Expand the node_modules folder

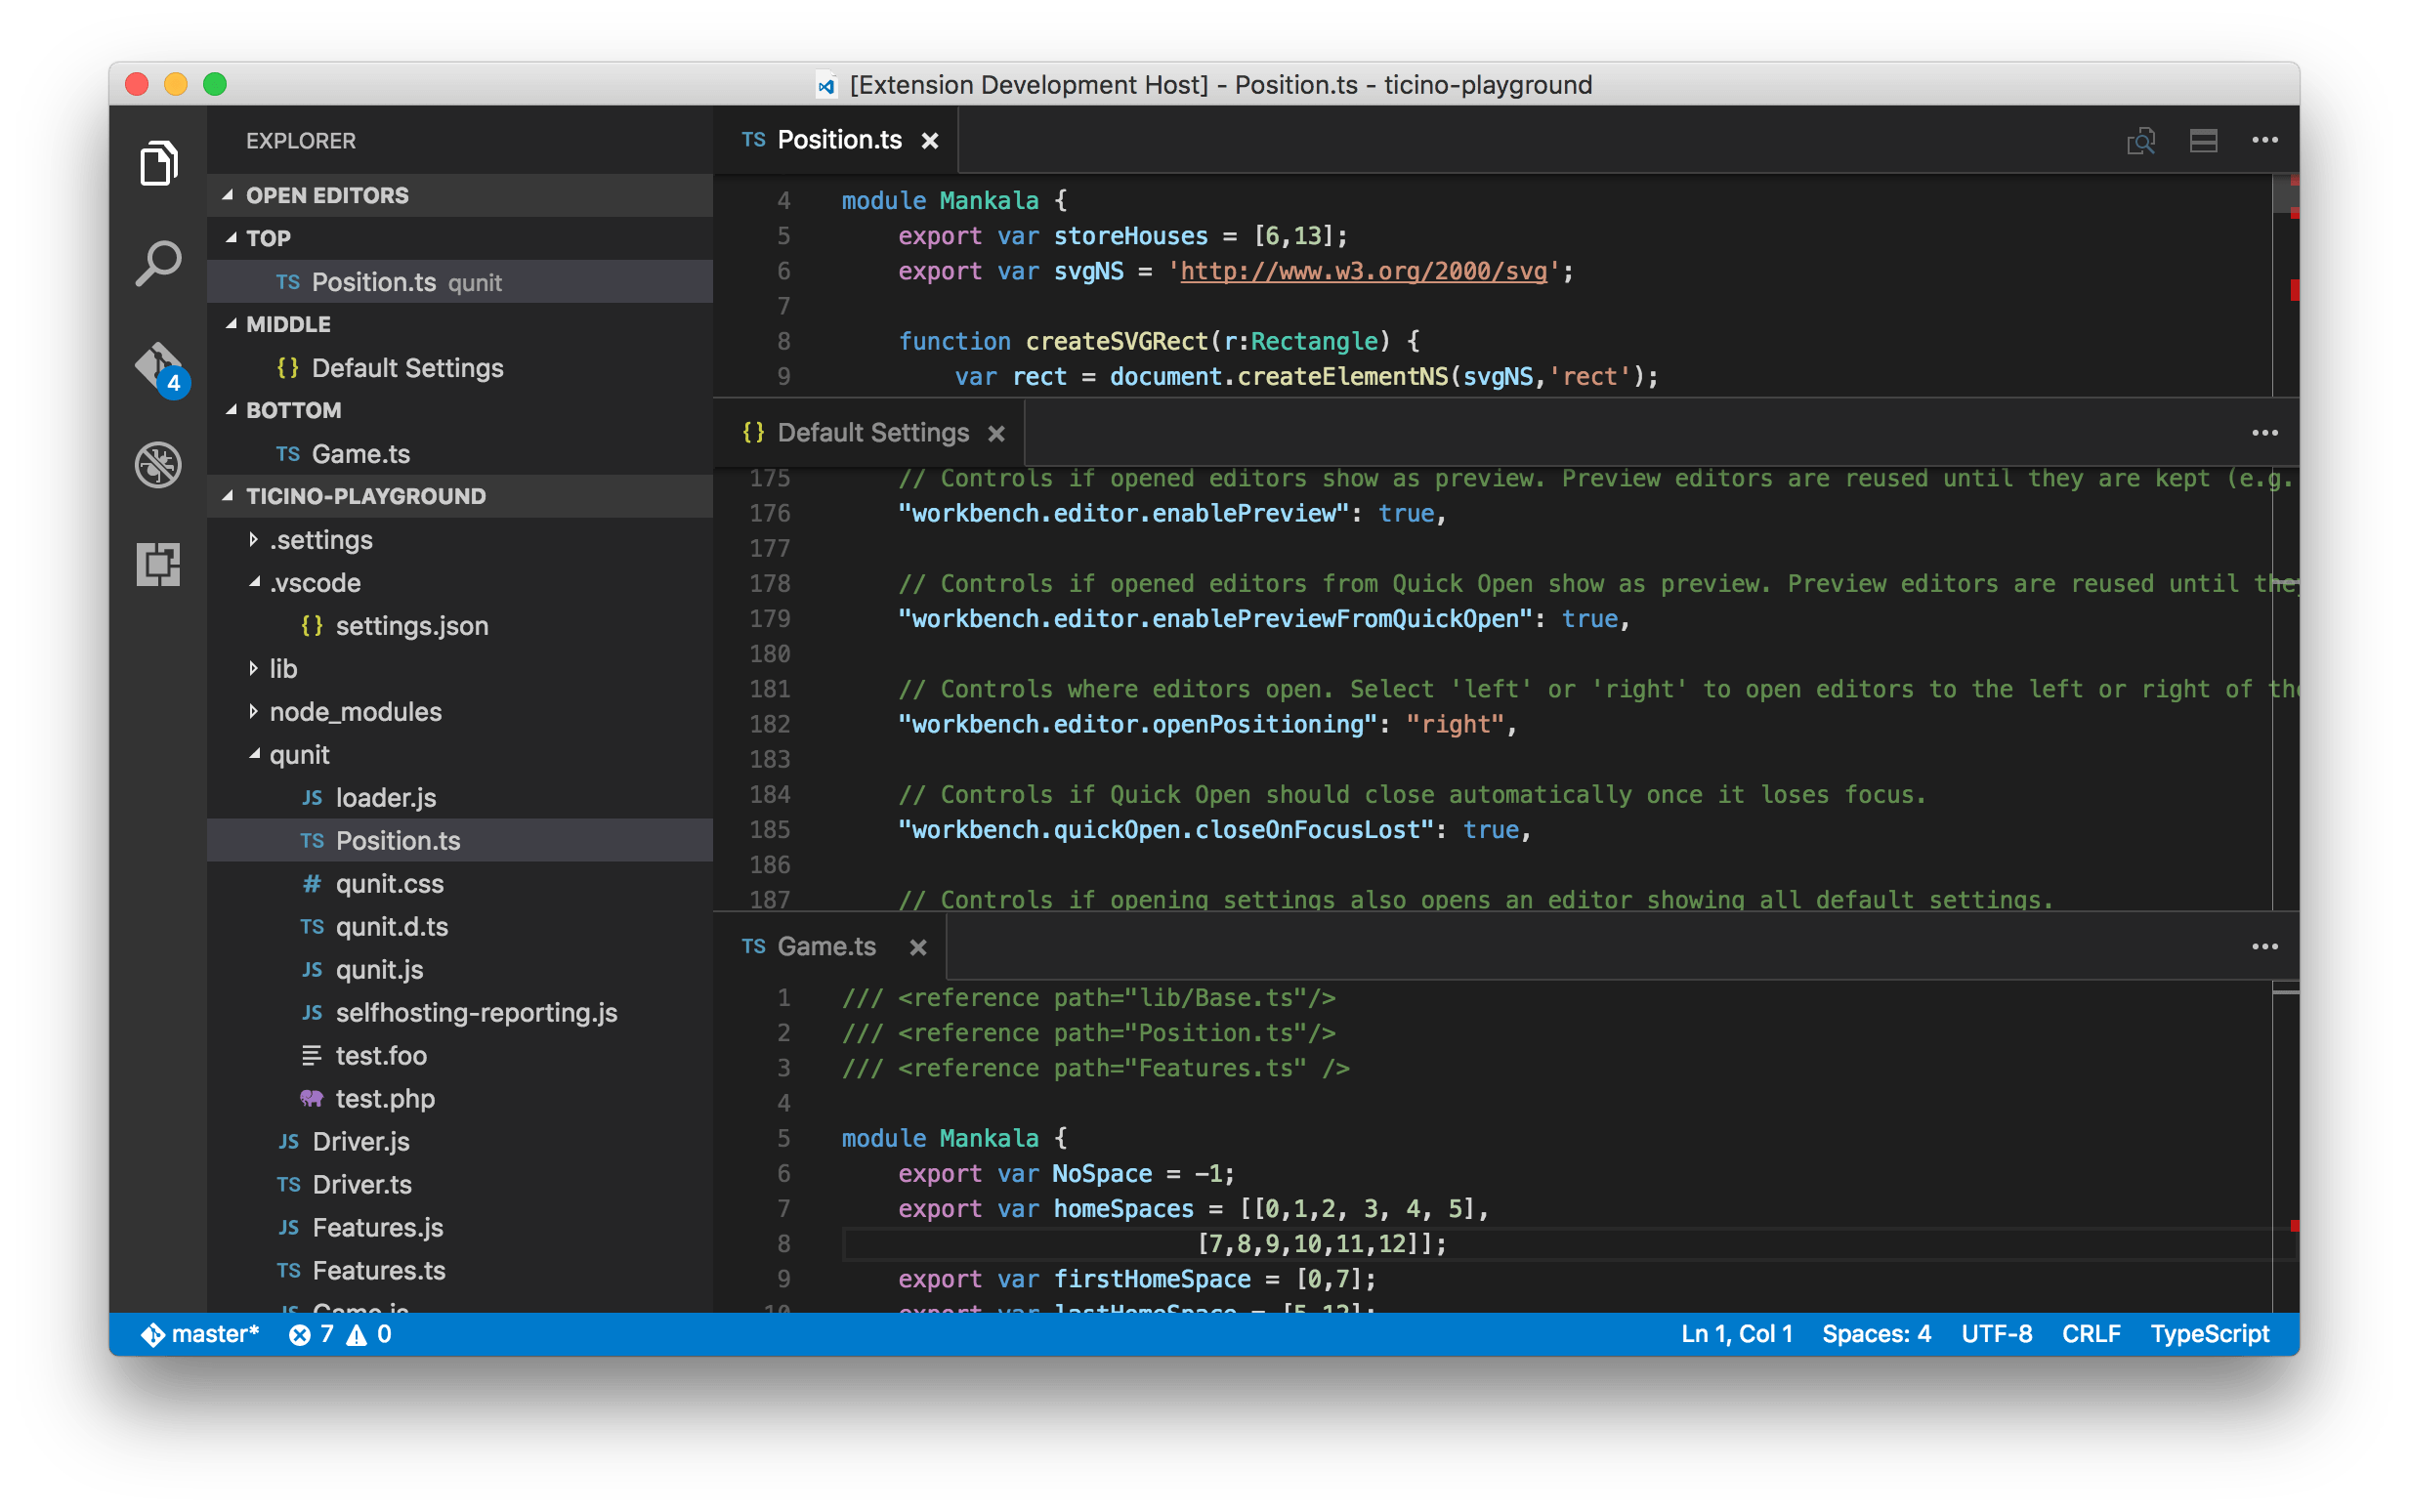point(254,711)
